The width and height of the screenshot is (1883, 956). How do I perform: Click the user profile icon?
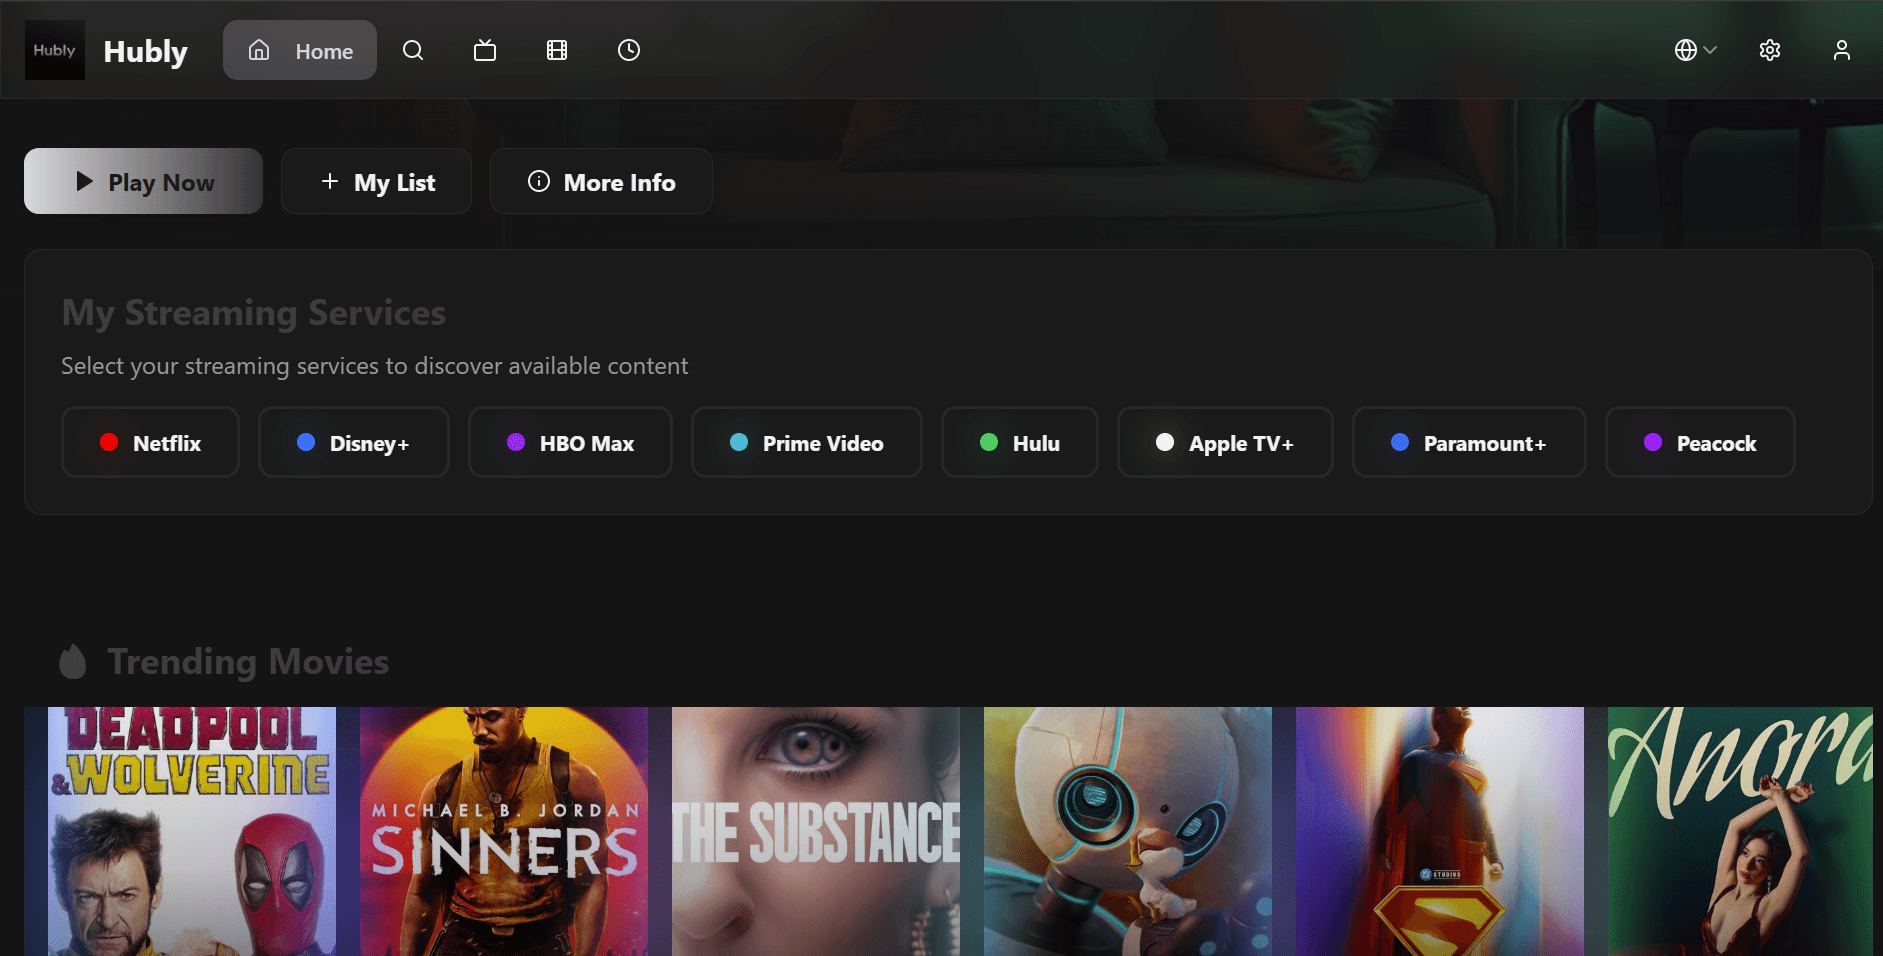tap(1841, 50)
